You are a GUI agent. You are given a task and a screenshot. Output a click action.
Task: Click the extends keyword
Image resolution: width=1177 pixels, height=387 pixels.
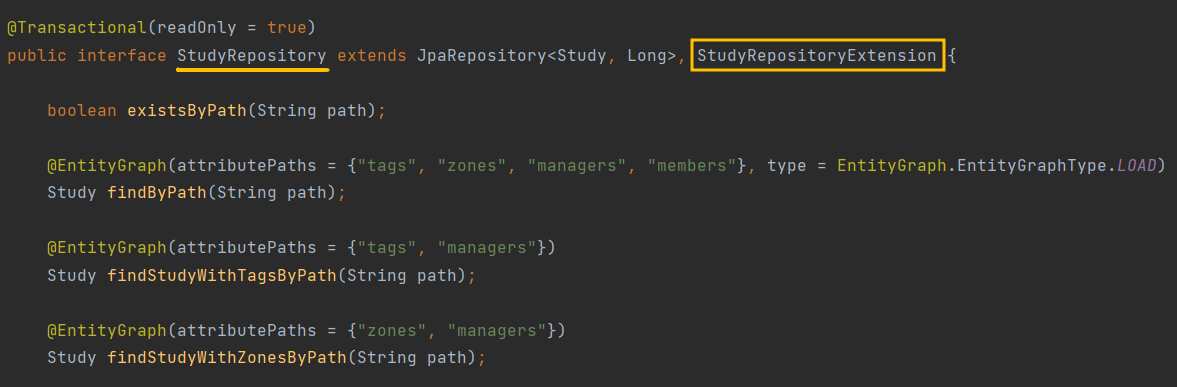[x=372, y=56]
